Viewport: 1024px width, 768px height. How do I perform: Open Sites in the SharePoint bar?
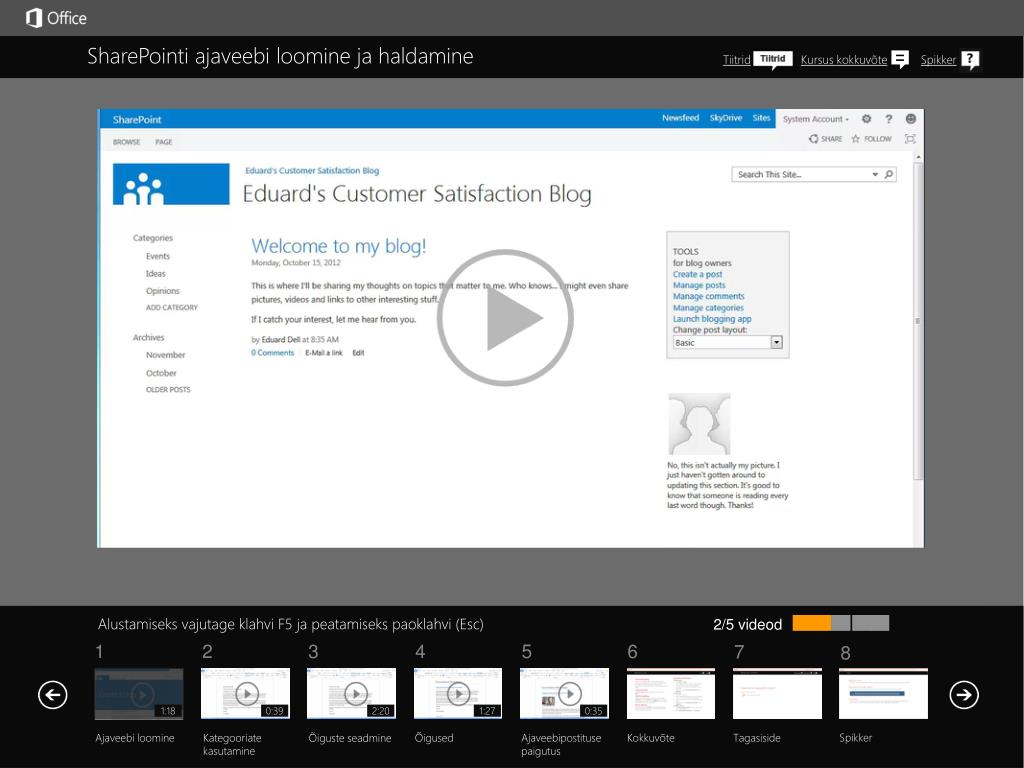(761, 118)
